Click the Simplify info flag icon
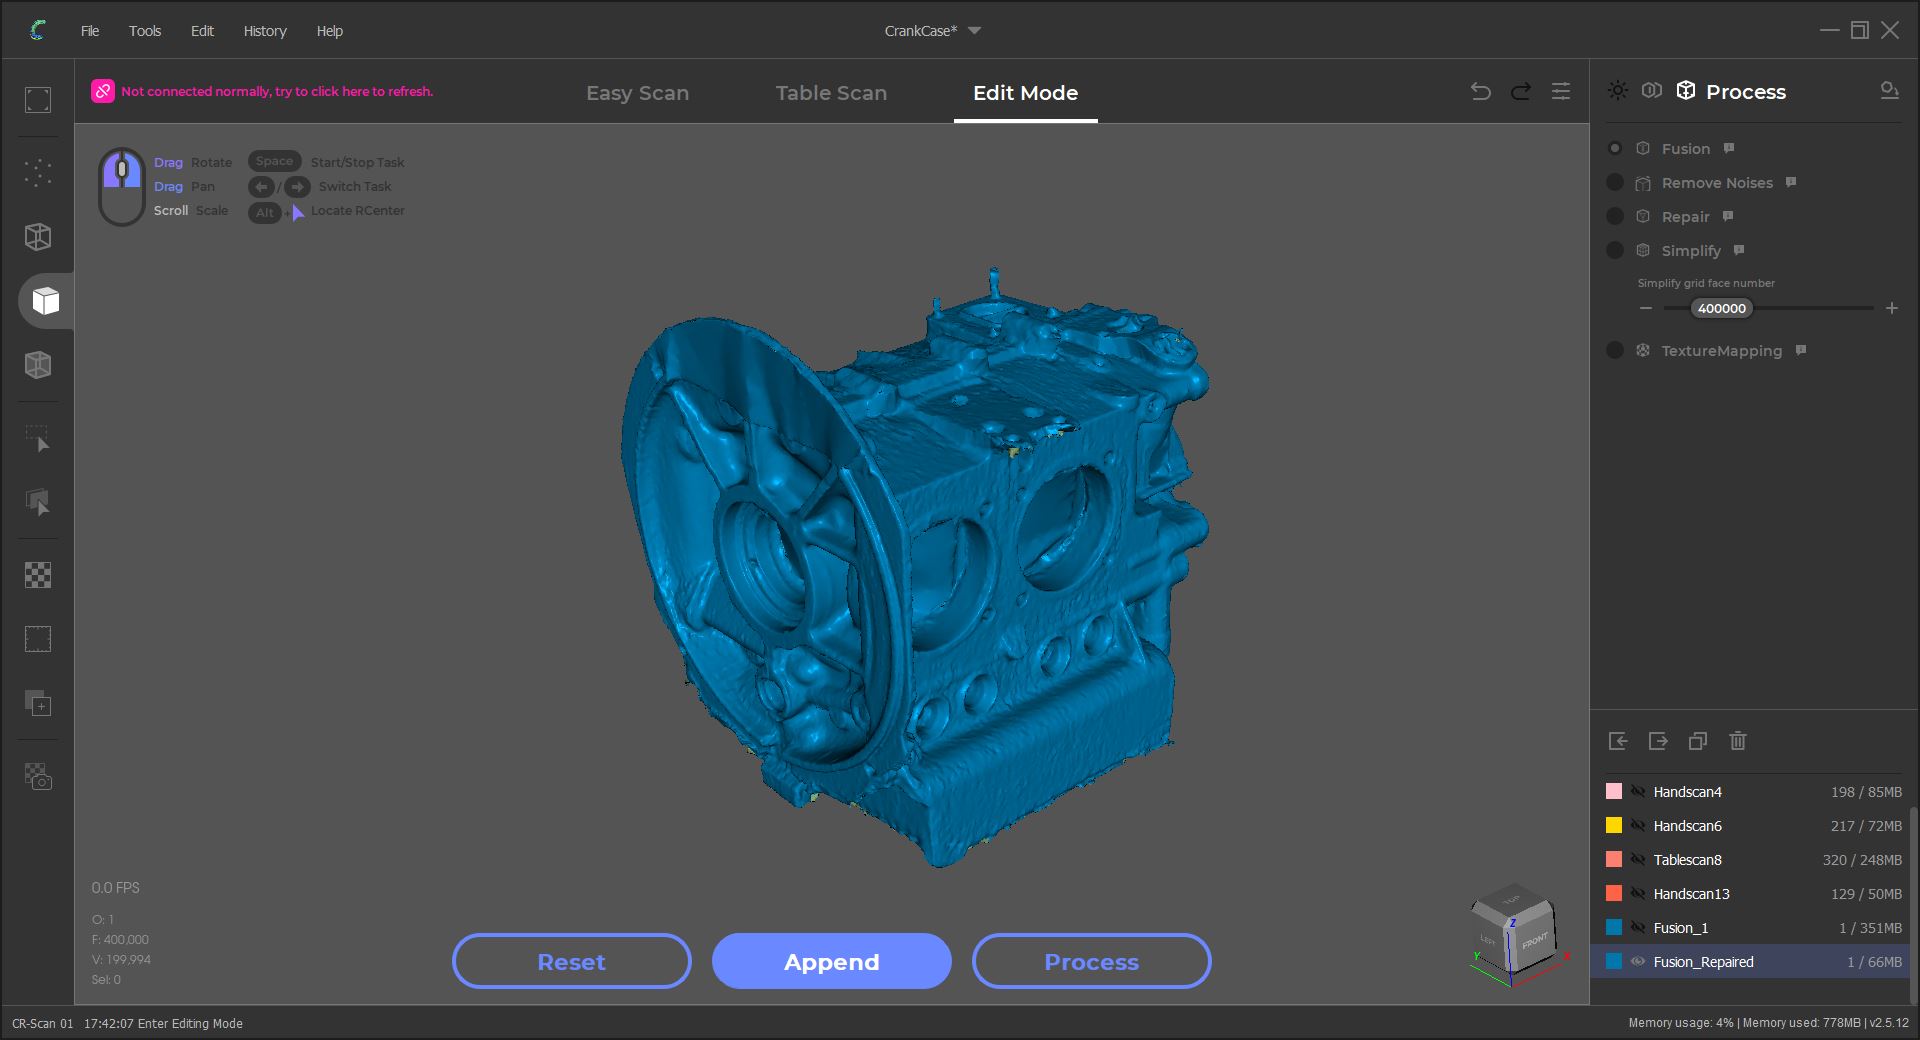 tap(1739, 250)
